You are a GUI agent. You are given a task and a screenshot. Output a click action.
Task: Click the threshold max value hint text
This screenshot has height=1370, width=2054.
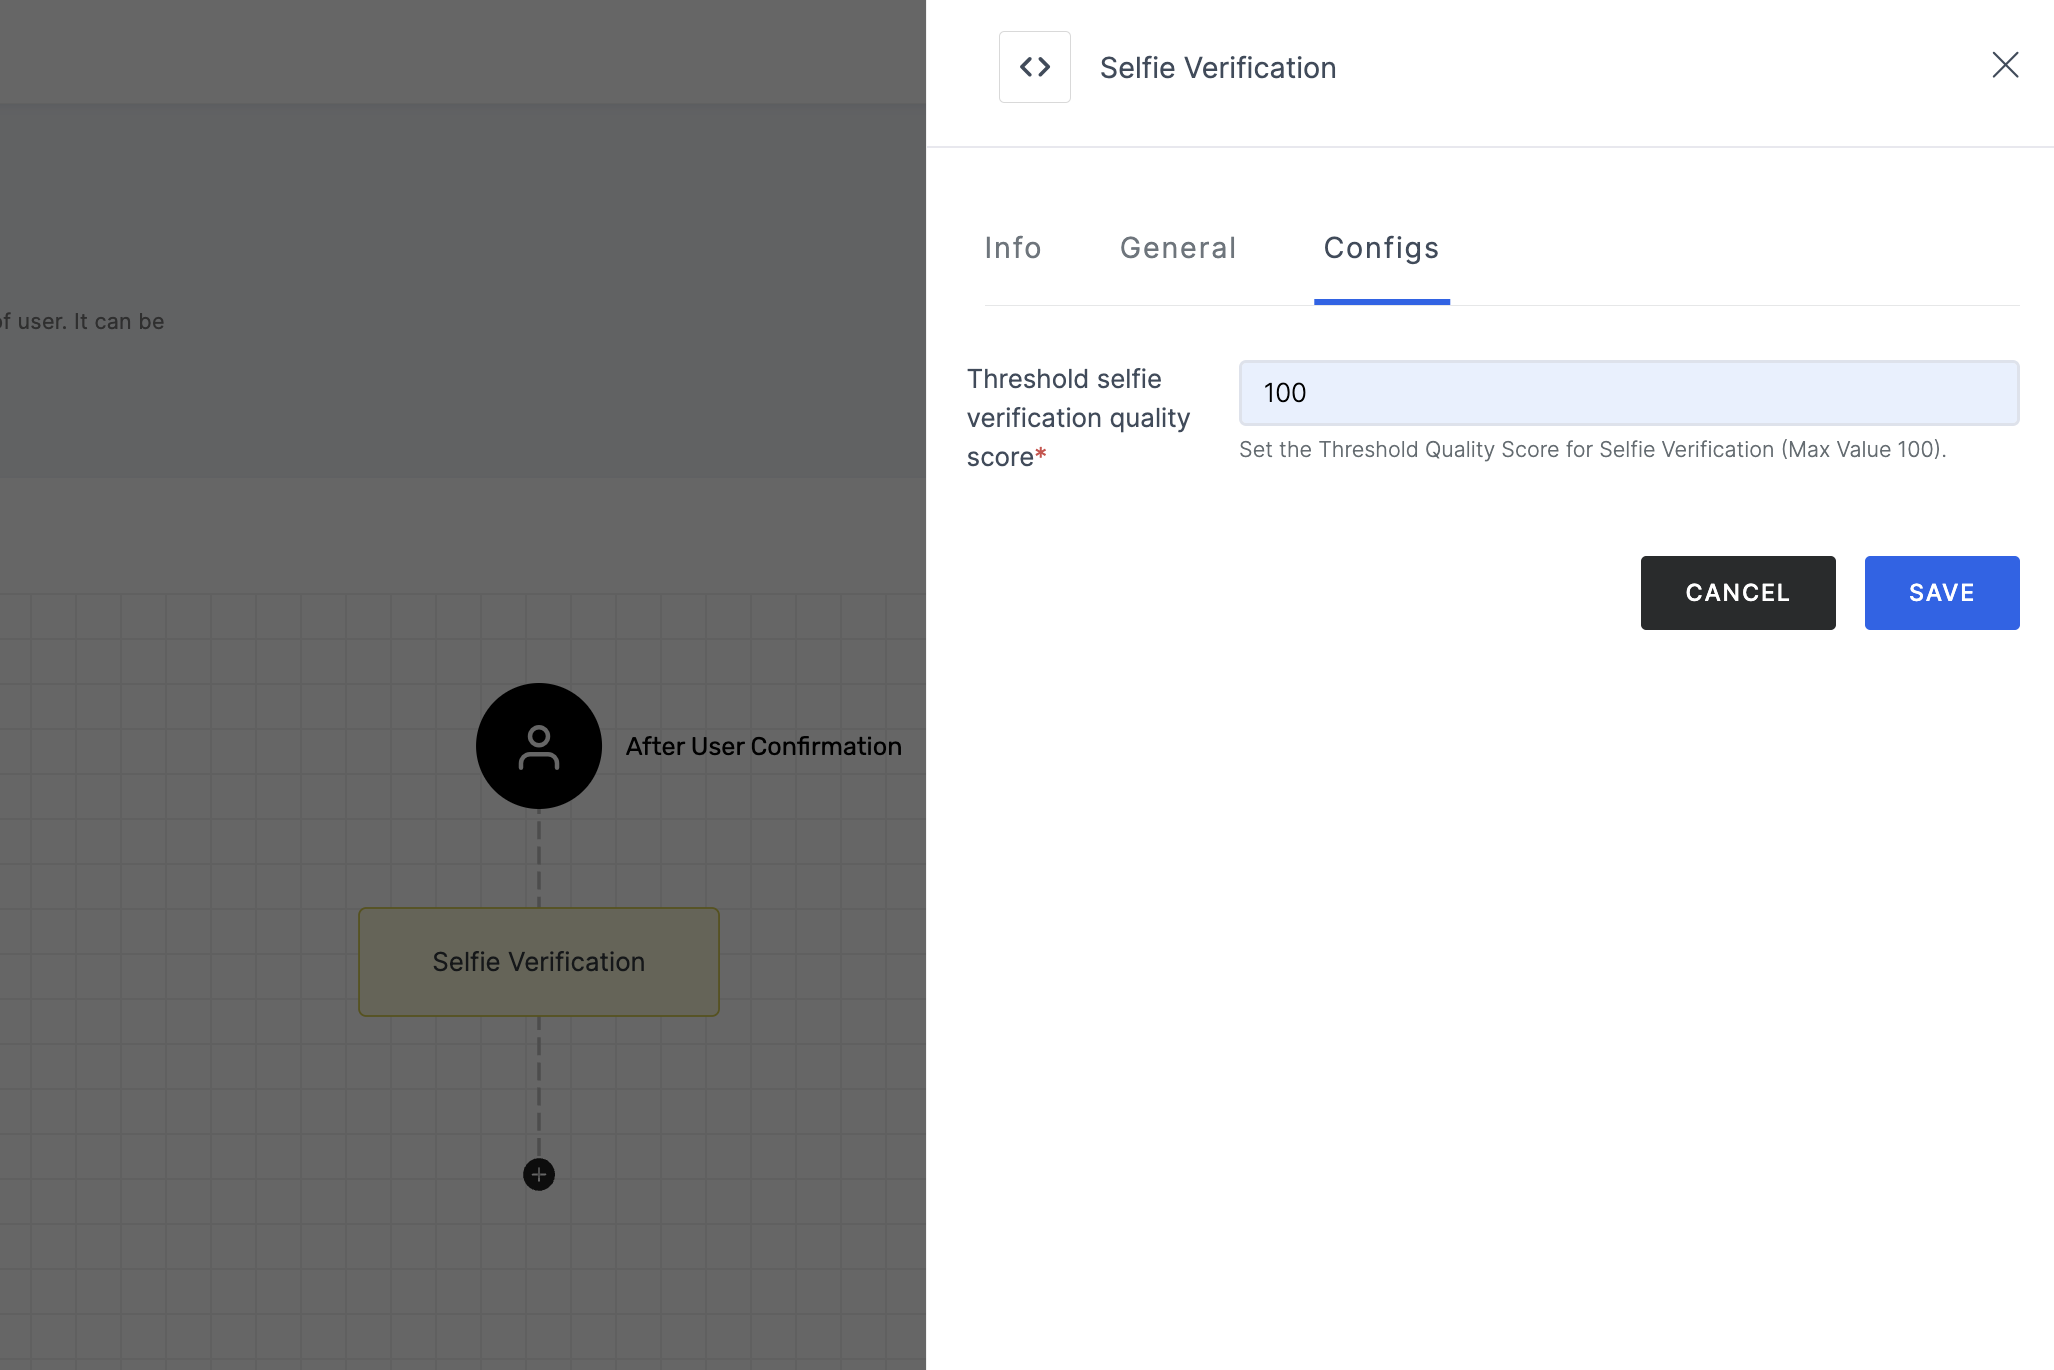point(1593,450)
